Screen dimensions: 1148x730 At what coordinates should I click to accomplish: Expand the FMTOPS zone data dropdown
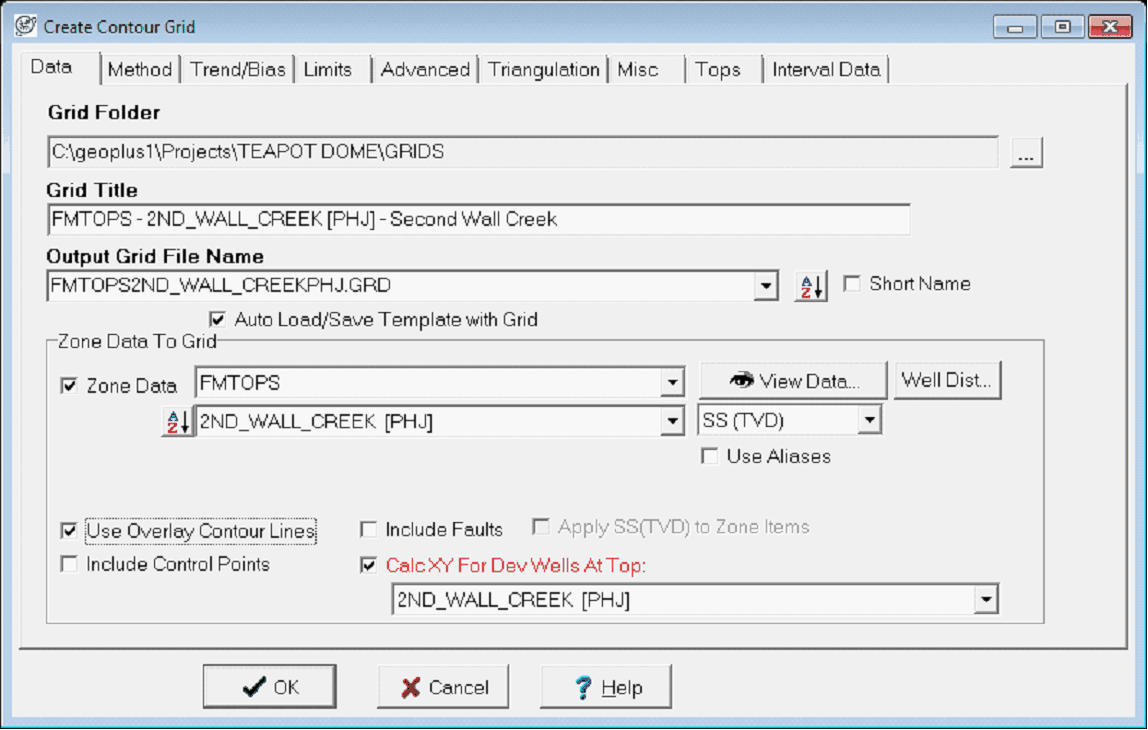pos(673,383)
